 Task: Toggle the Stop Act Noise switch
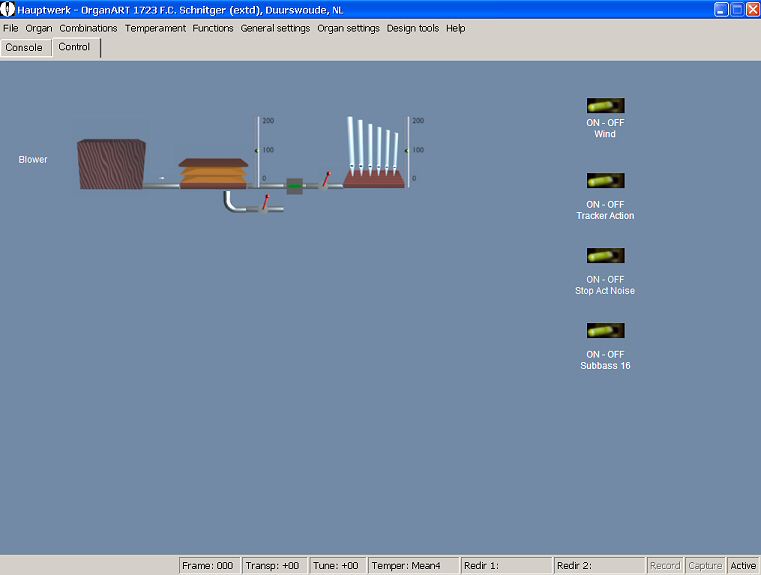click(605, 255)
